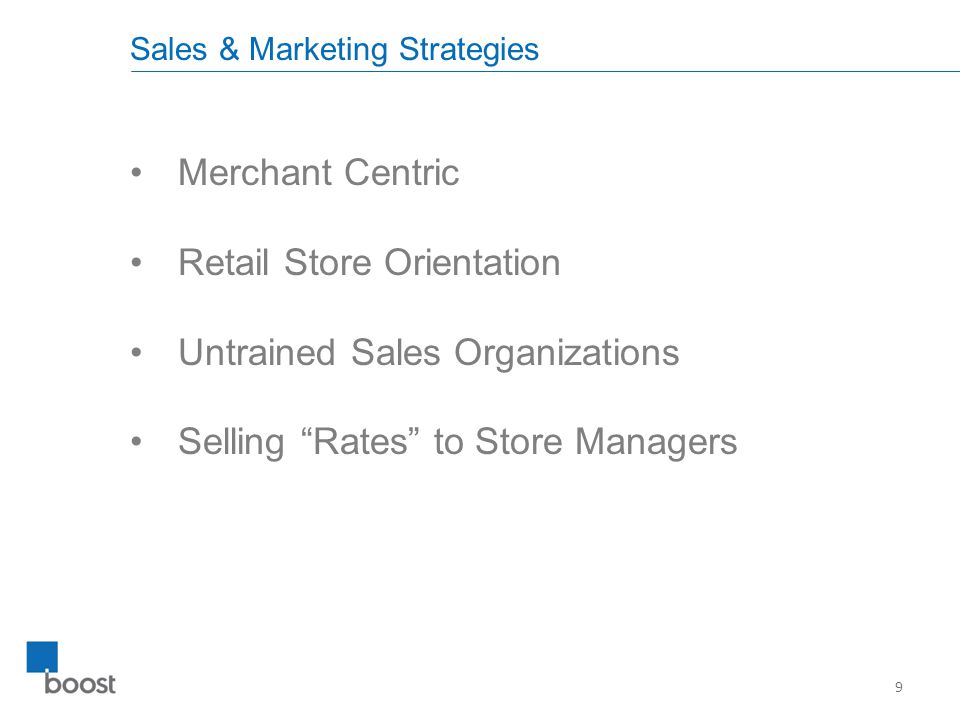Click the ampersand in the slide title
Image resolution: width=960 pixels, height=720 pixels.
[x=228, y=49]
